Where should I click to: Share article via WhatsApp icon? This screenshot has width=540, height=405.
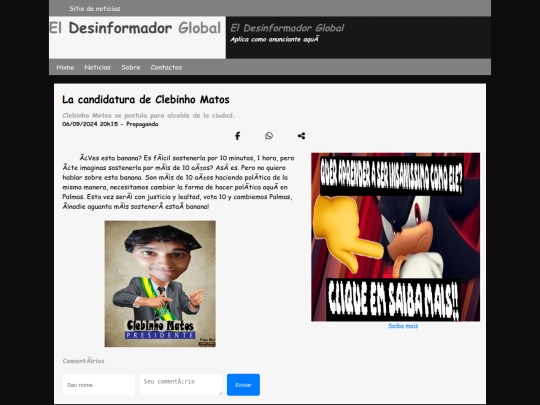coord(269,136)
